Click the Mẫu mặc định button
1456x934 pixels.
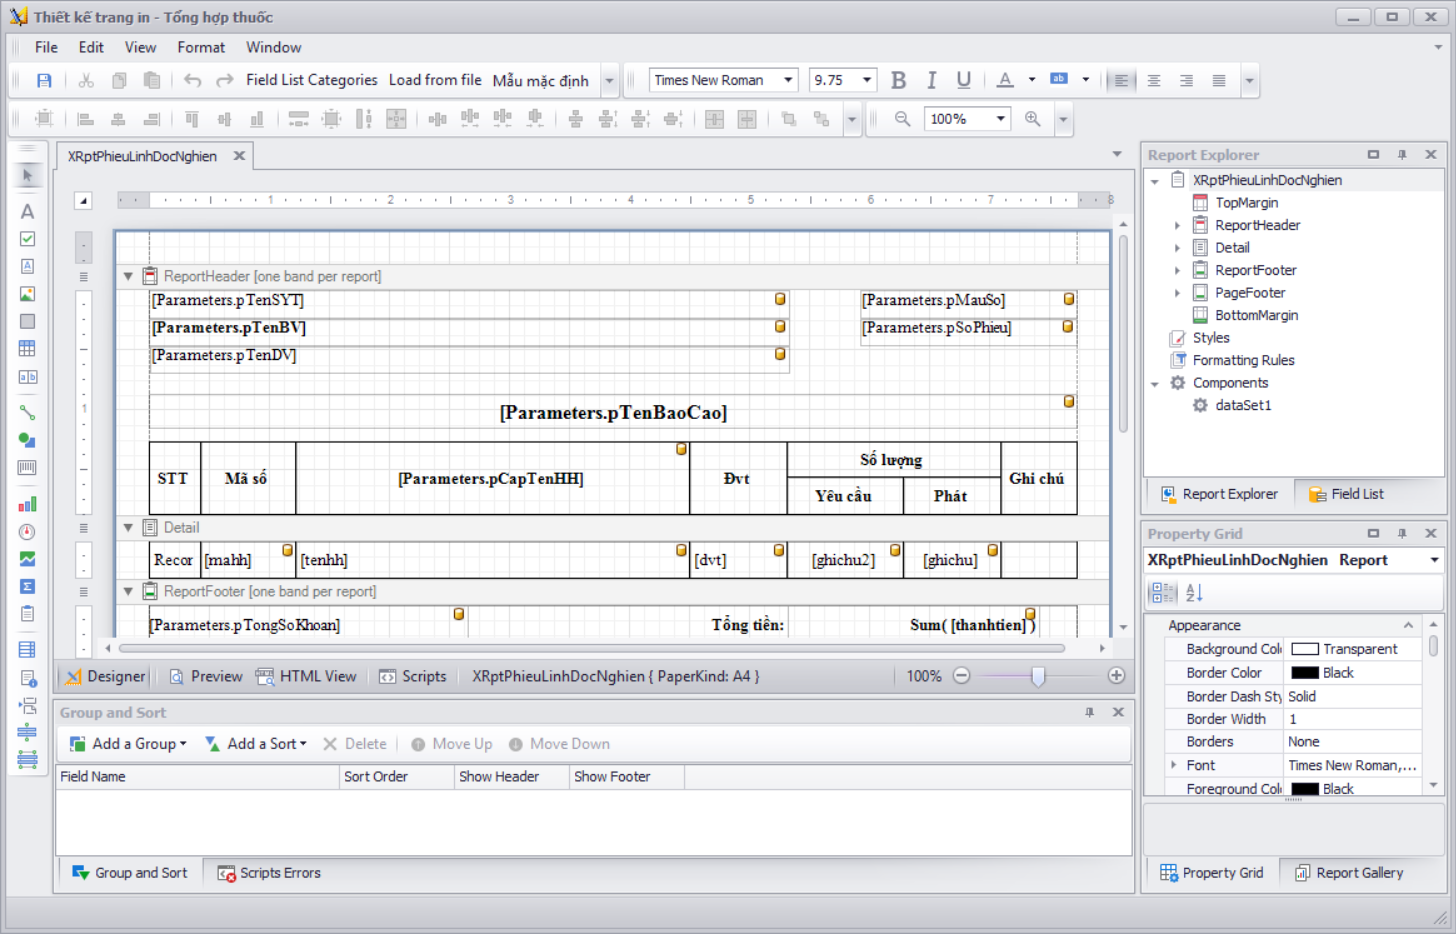(540, 80)
